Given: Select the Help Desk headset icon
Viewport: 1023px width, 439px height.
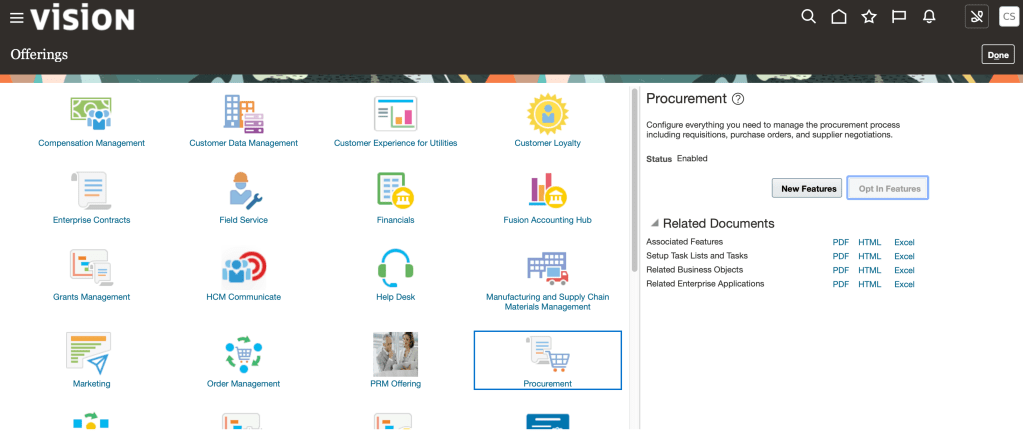Looking at the screenshot, I should [x=395, y=267].
